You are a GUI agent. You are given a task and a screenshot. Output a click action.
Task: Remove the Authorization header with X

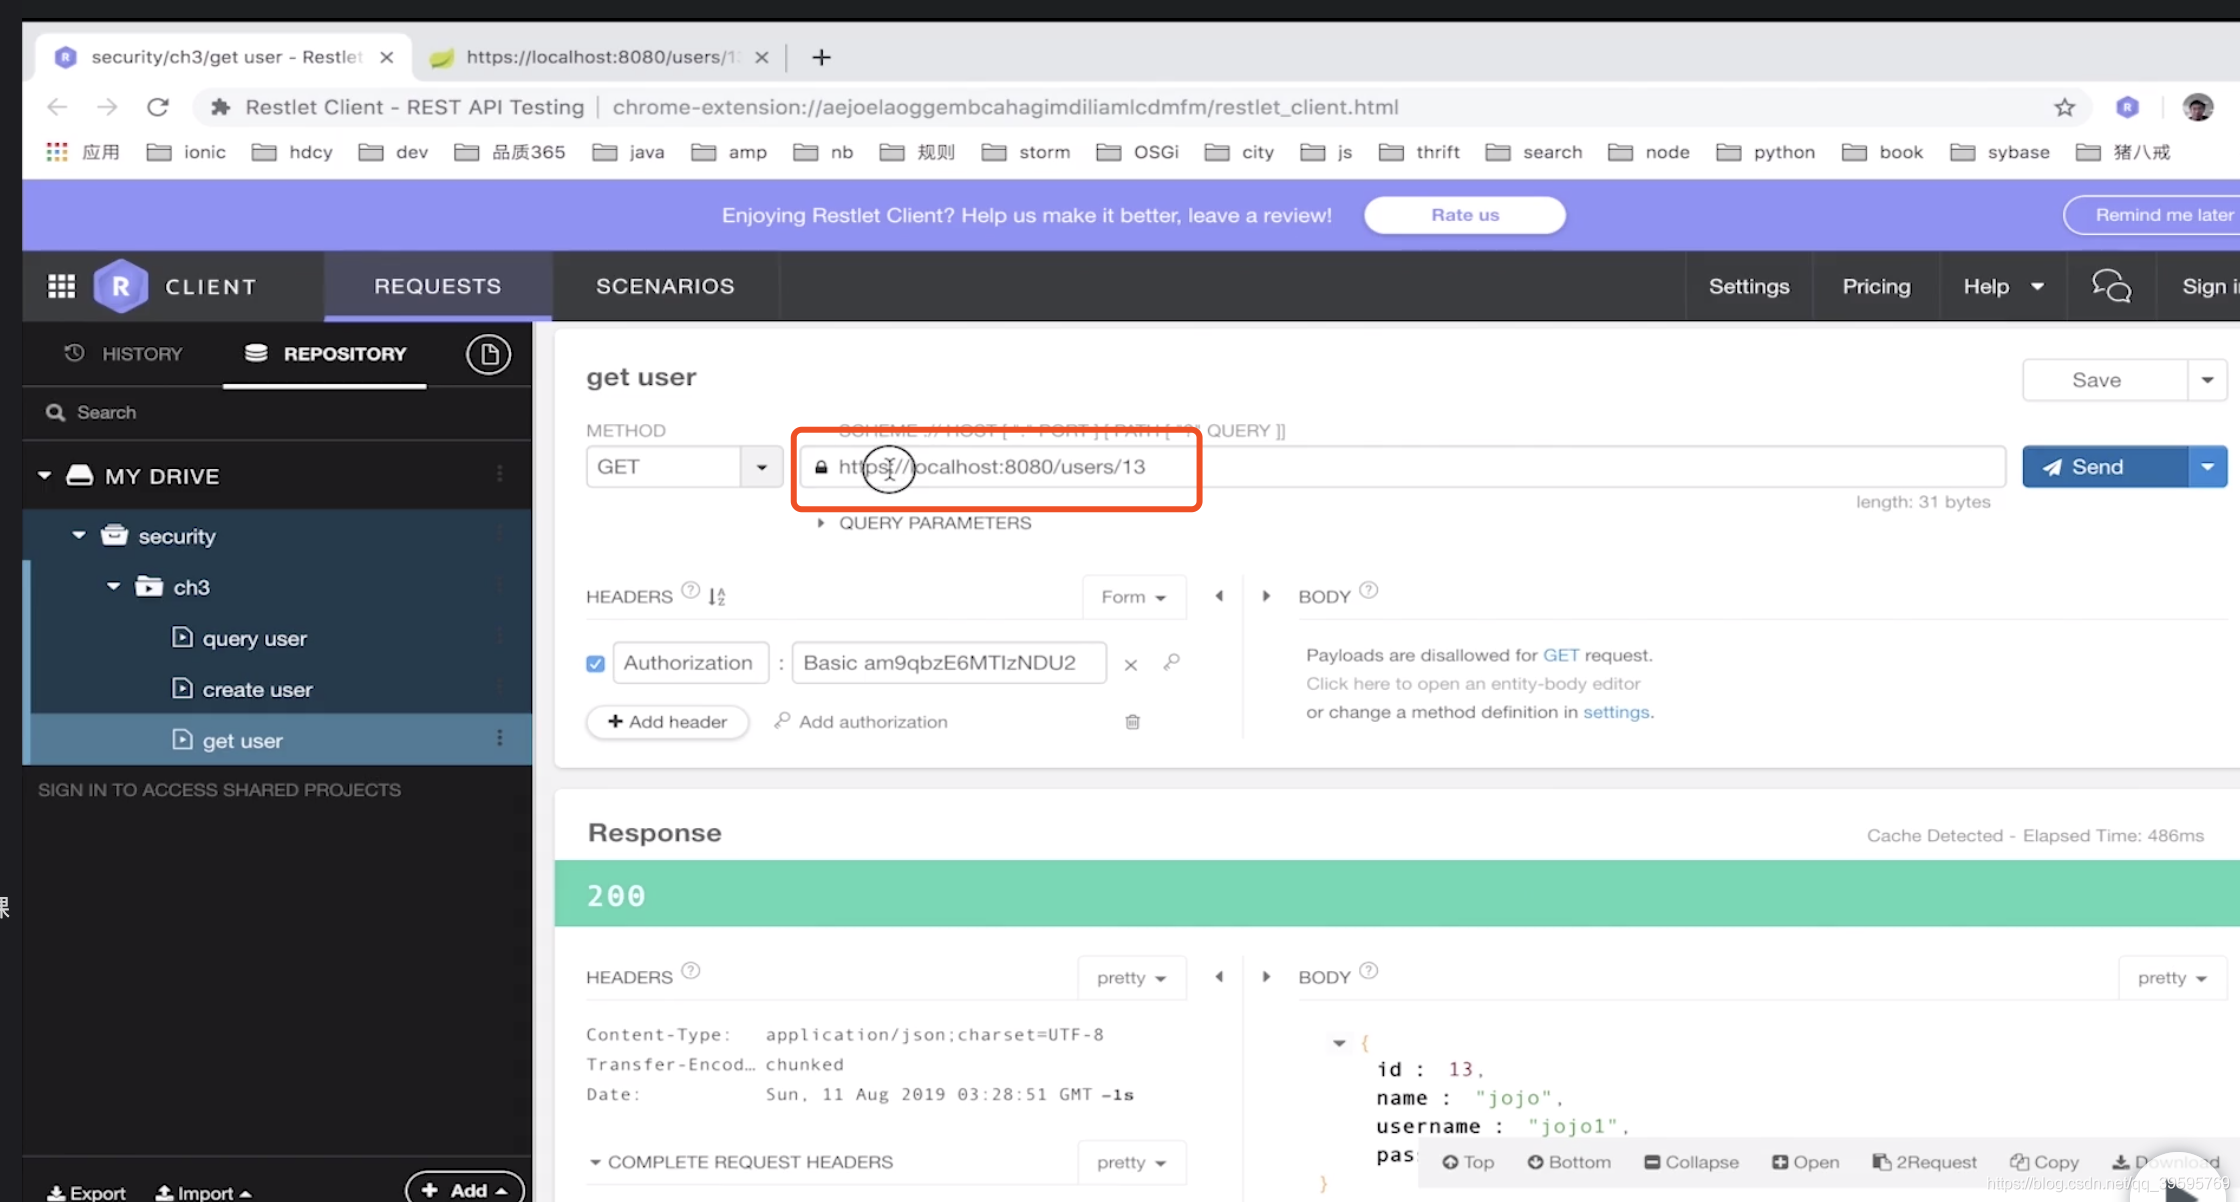point(1130,665)
